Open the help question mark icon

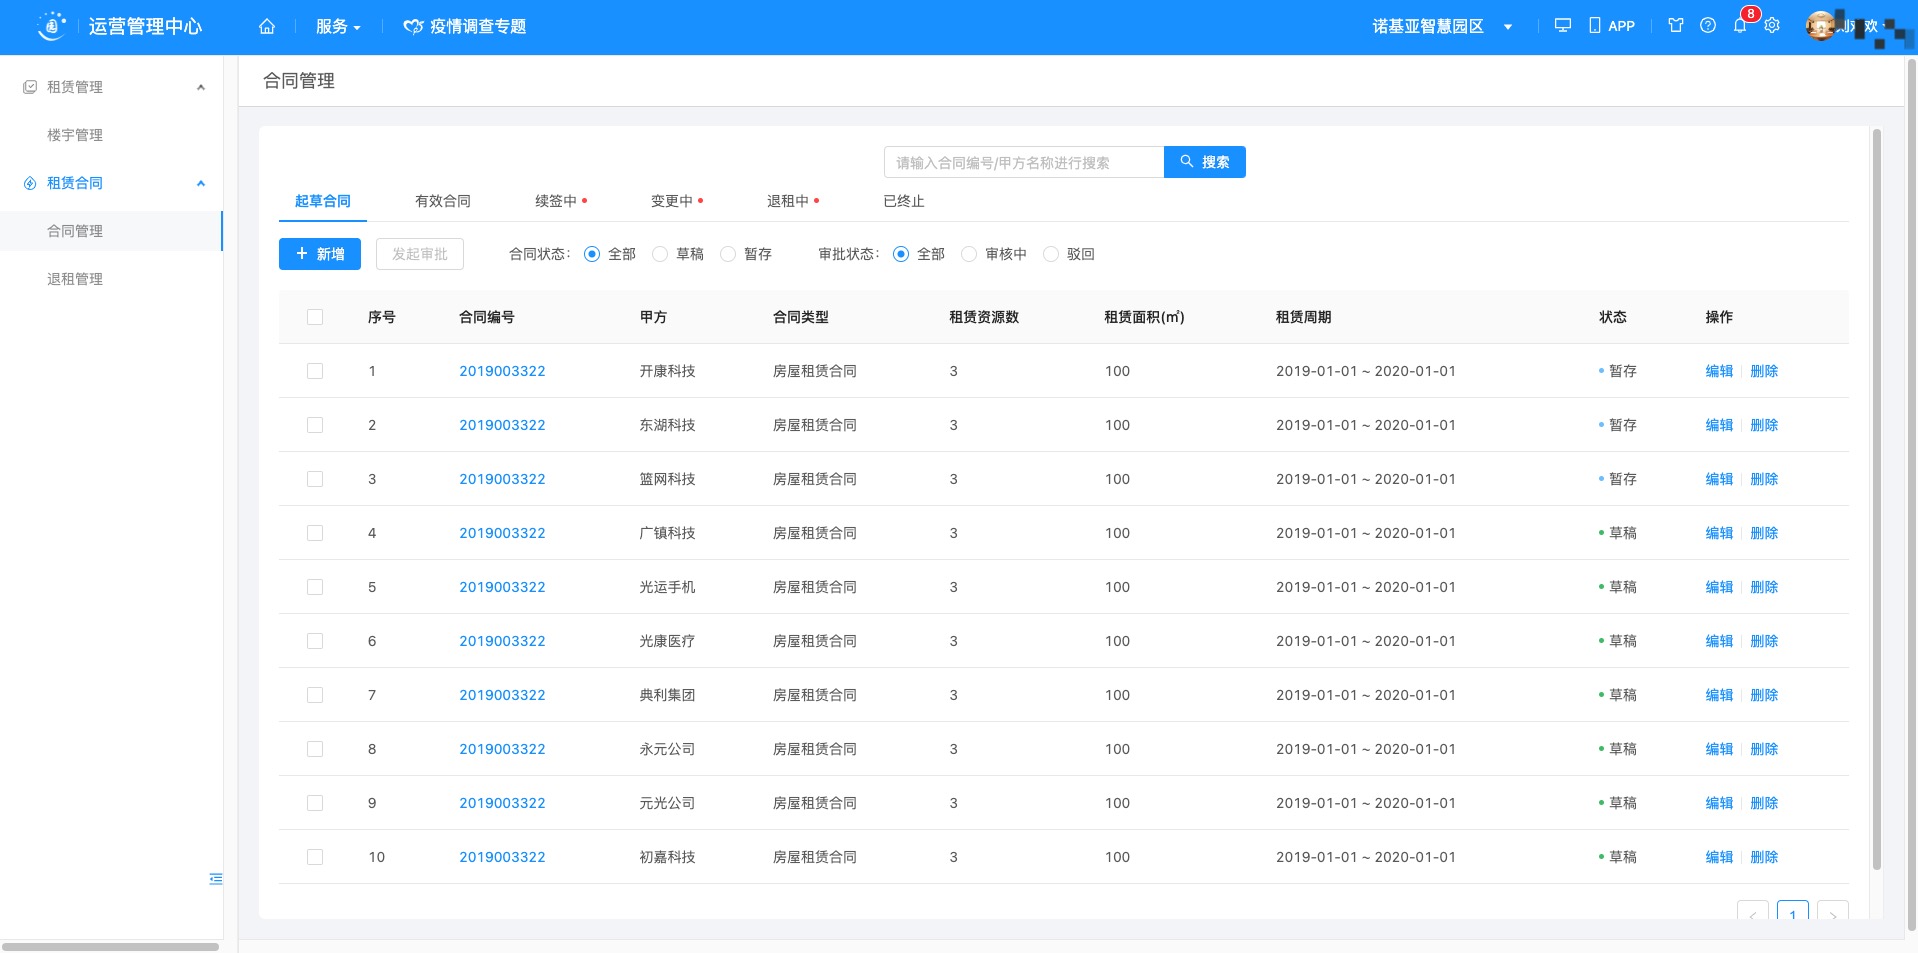[1708, 26]
